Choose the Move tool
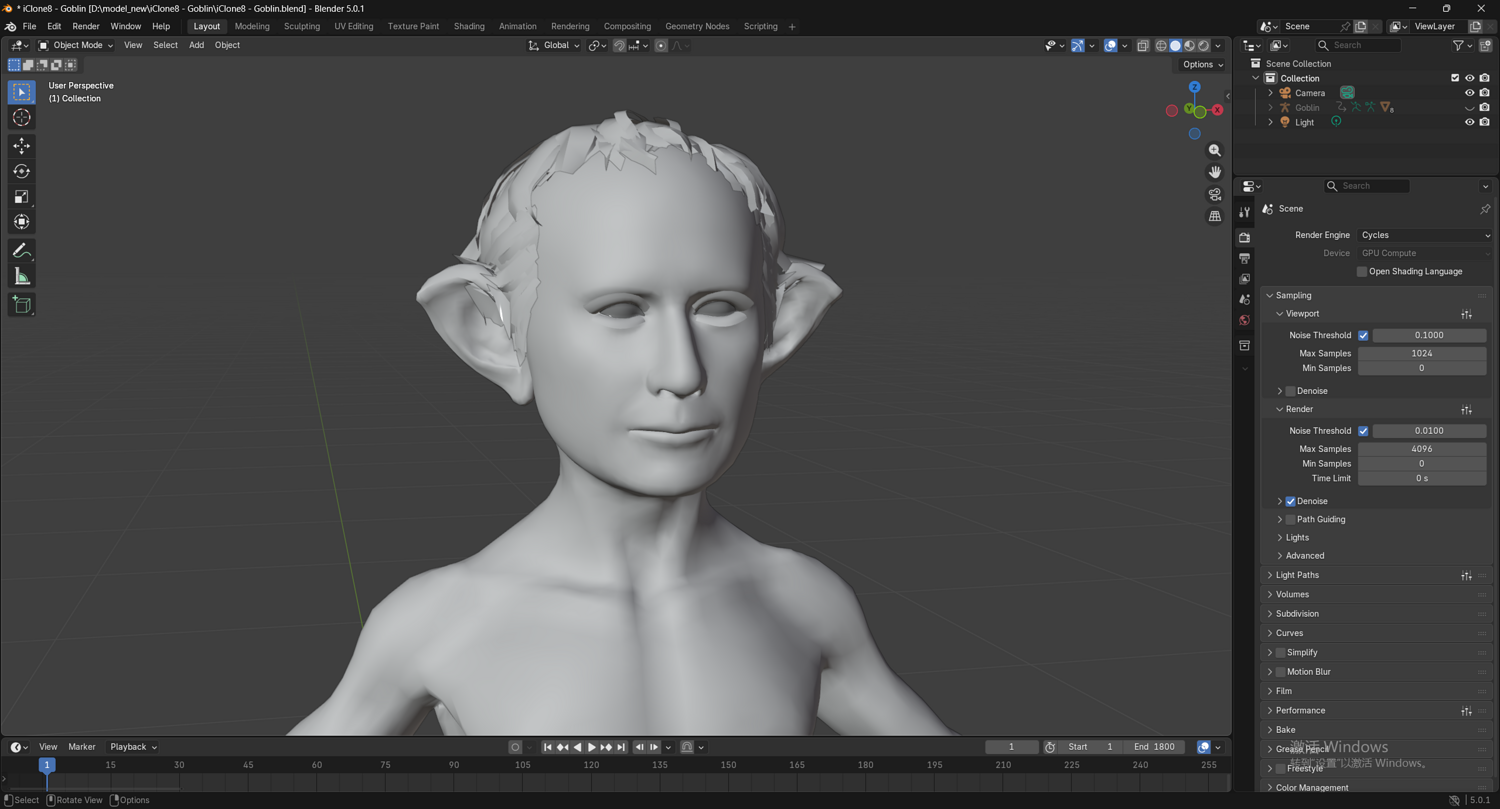The width and height of the screenshot is (1500, 809). tap(21, 146)
